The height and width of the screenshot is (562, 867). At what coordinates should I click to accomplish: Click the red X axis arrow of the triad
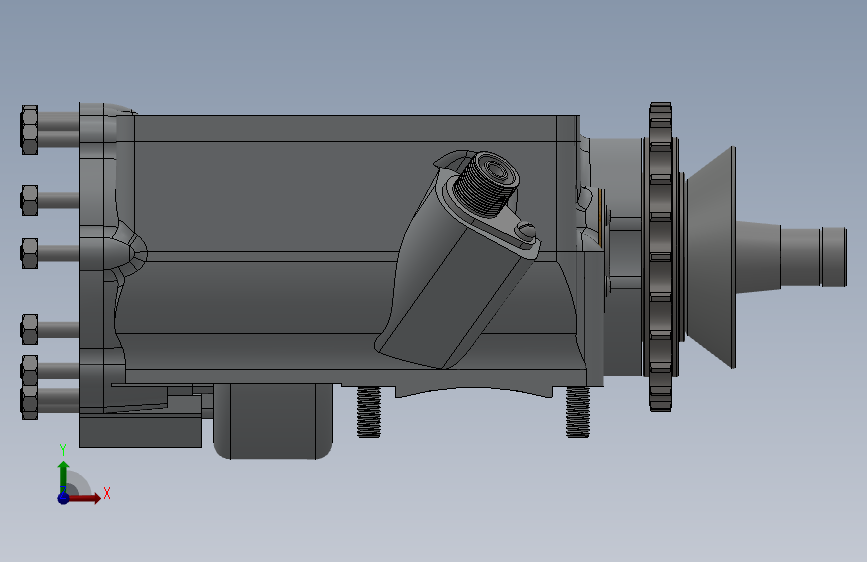[x=84, y=498]
